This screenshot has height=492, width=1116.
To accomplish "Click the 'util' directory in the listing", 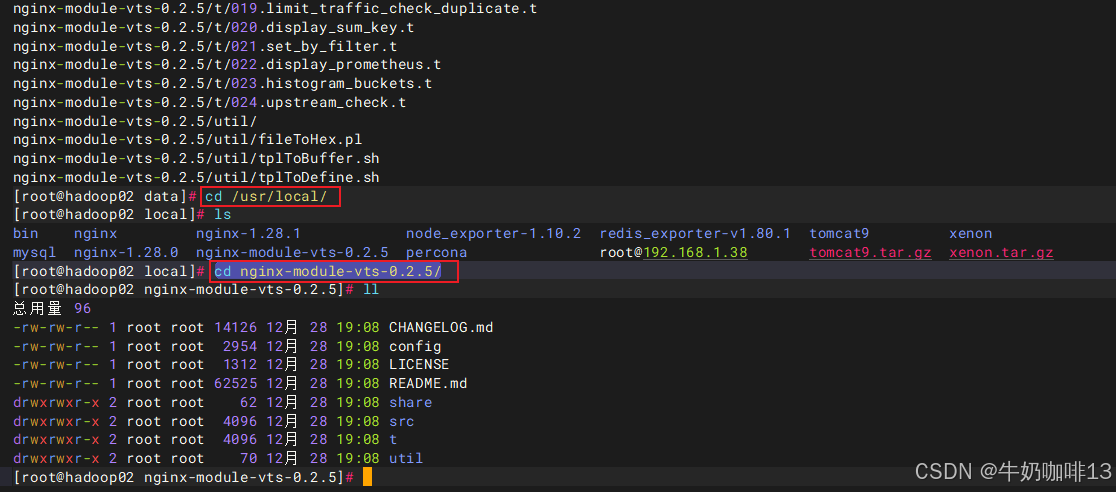I will 406,458.
